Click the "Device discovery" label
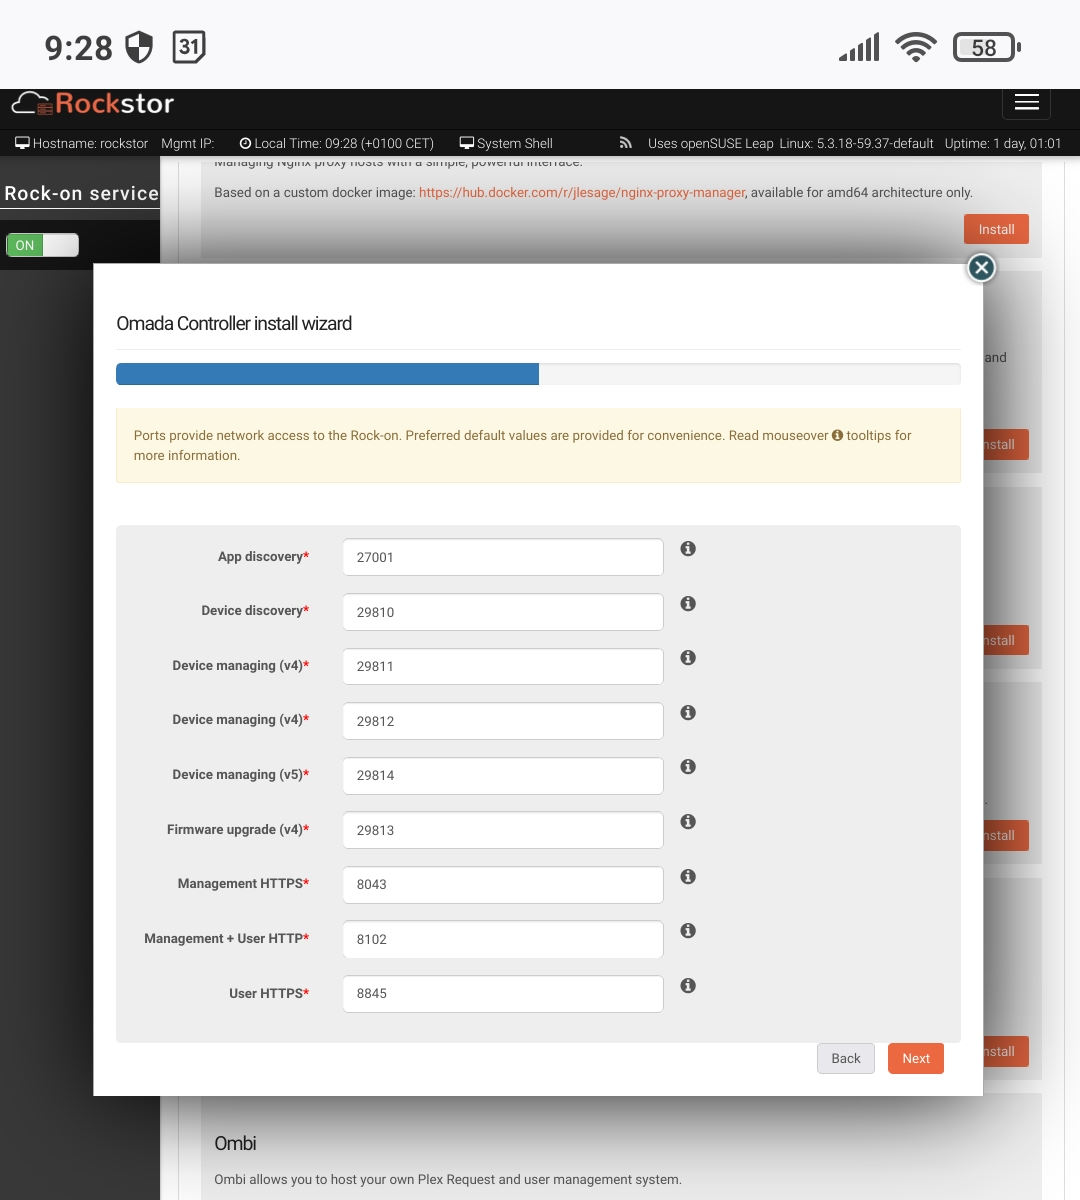 tap(255, 611)
